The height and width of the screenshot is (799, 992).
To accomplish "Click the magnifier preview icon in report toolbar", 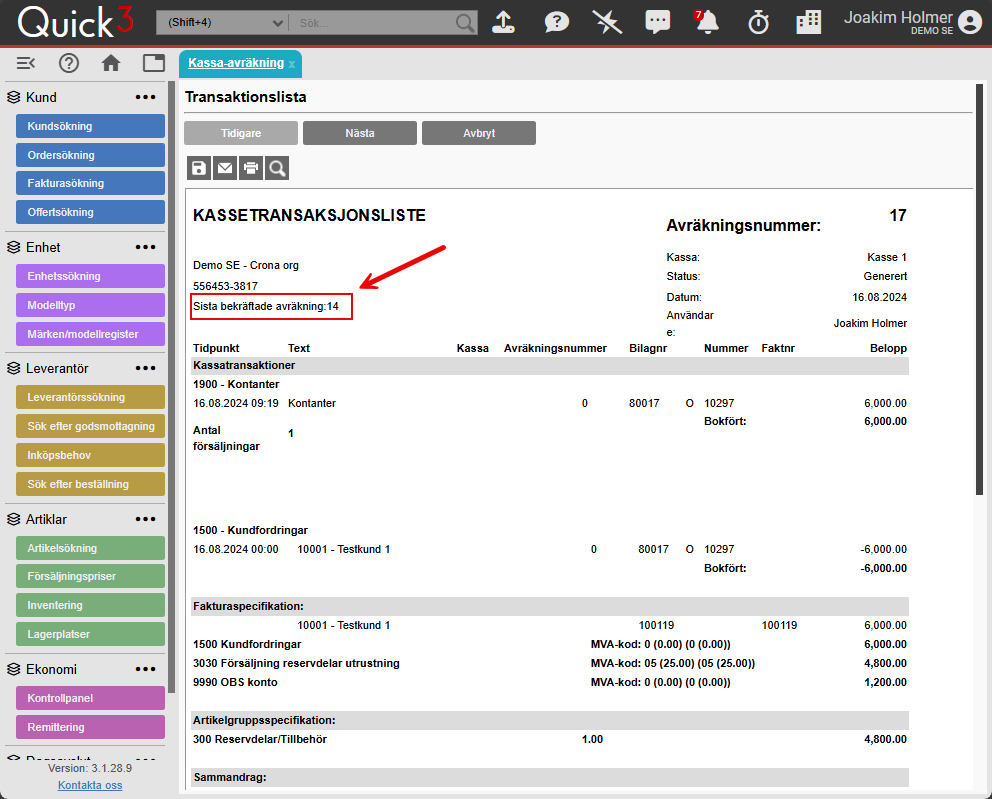I will [277, 168].
